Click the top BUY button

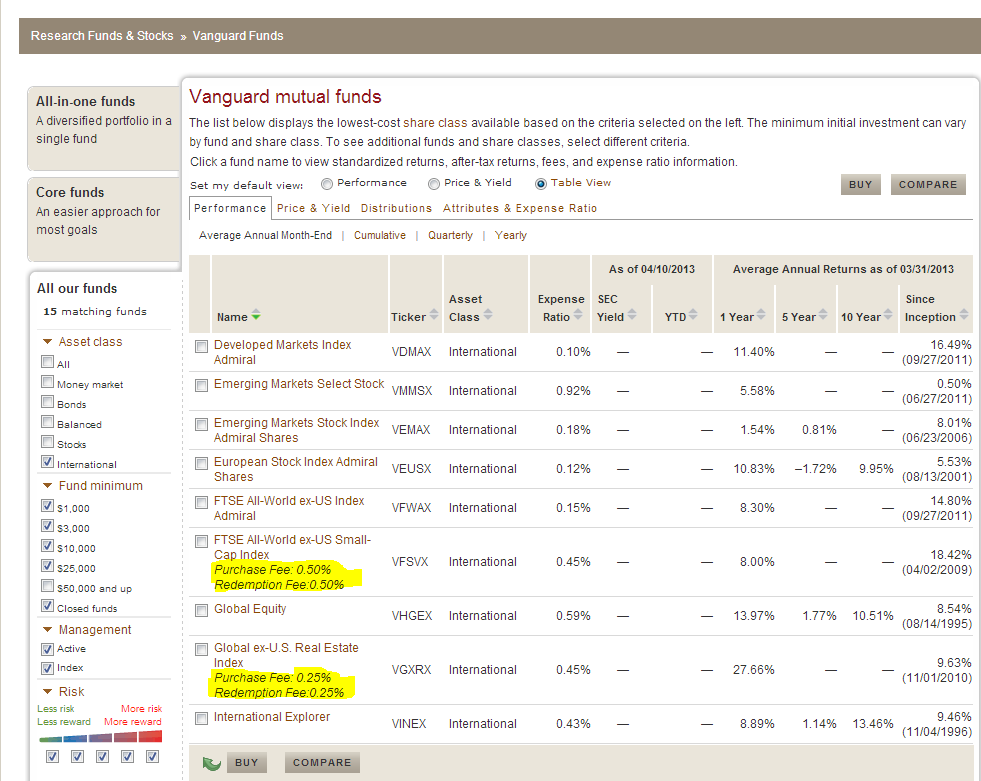(860, 185)
